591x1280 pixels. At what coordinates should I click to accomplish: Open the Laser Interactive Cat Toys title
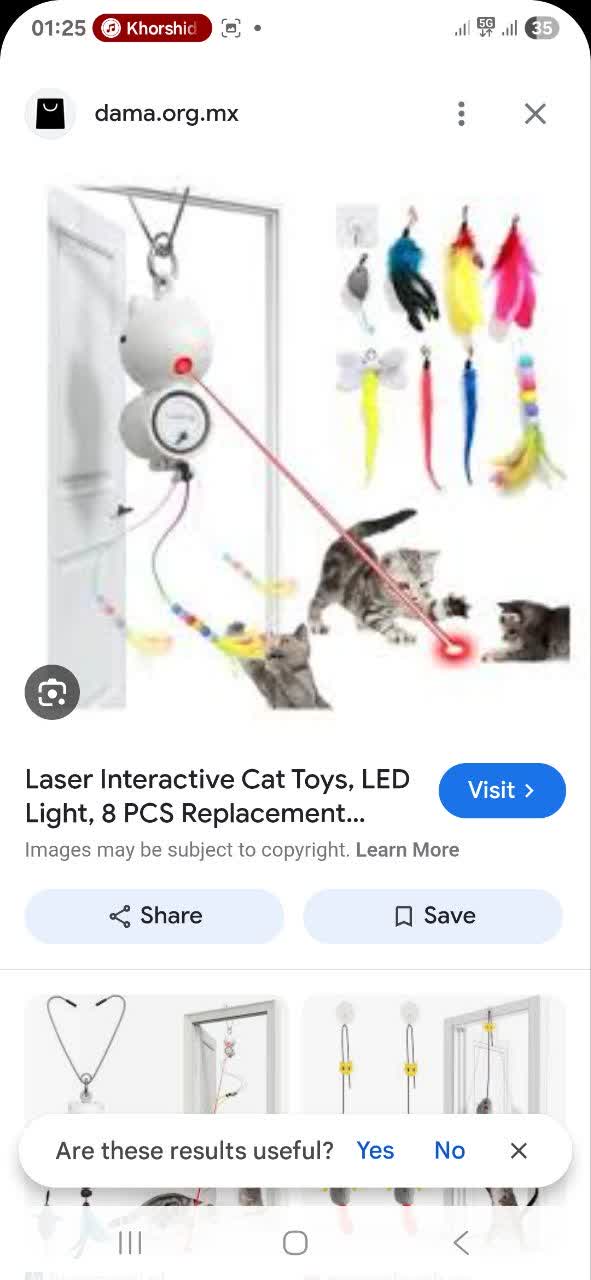pyautogui.click(x=217, y=796)
